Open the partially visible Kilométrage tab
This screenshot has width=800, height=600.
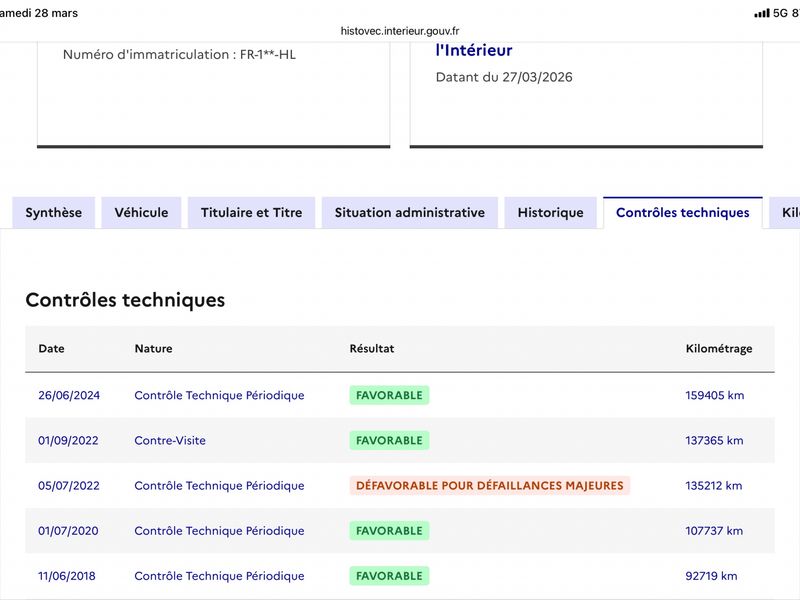(x=788, y=213)
